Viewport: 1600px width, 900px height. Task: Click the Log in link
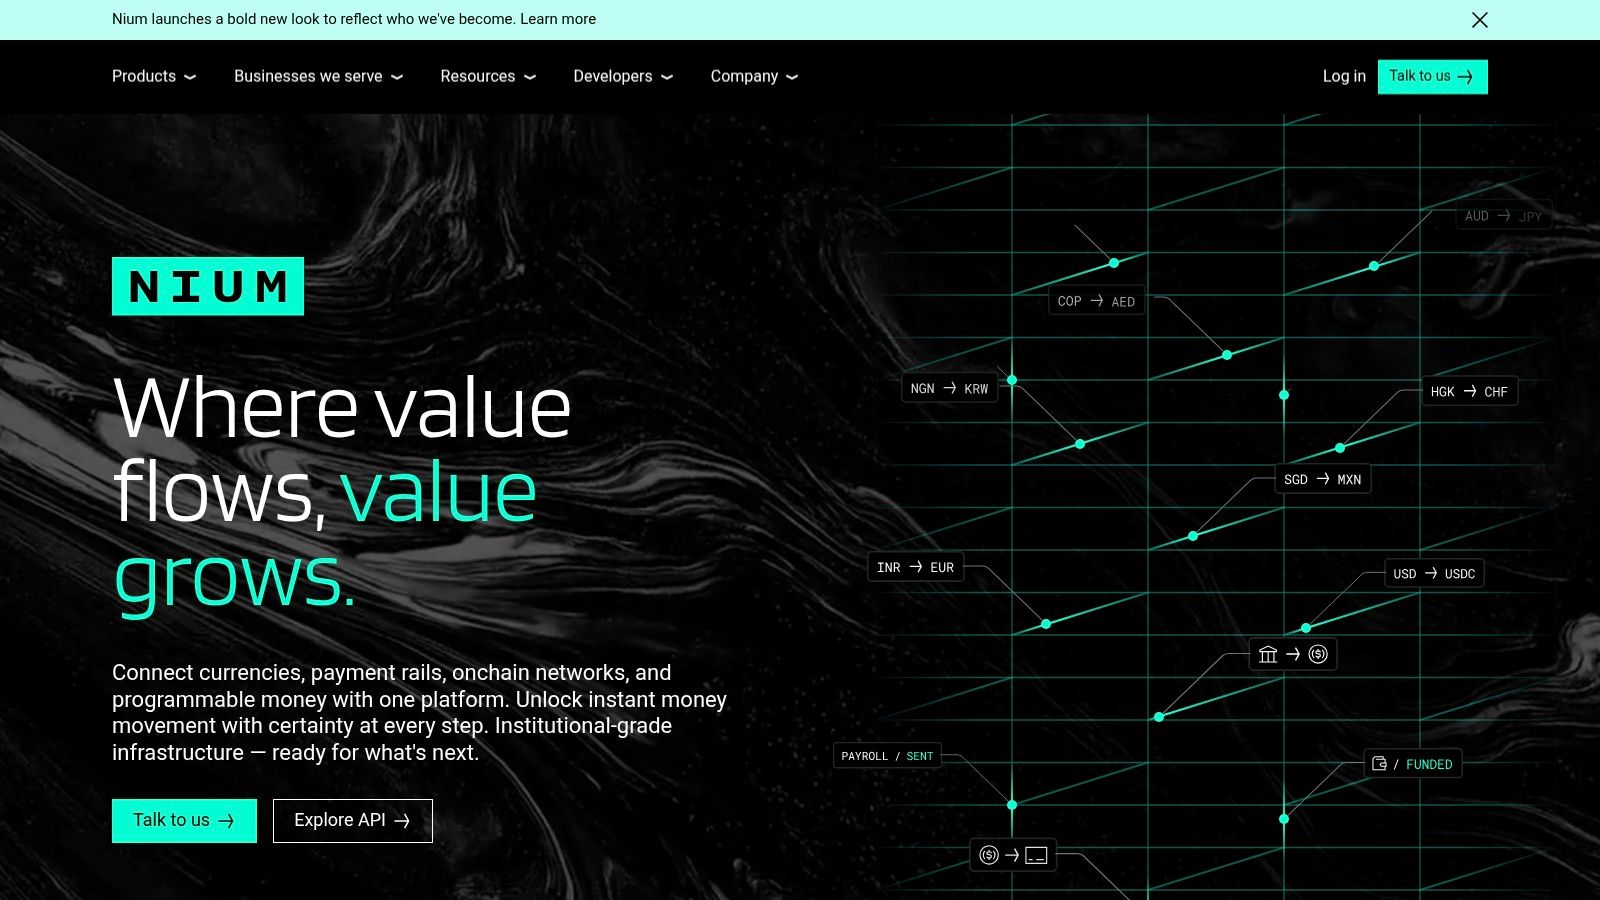1344,76
